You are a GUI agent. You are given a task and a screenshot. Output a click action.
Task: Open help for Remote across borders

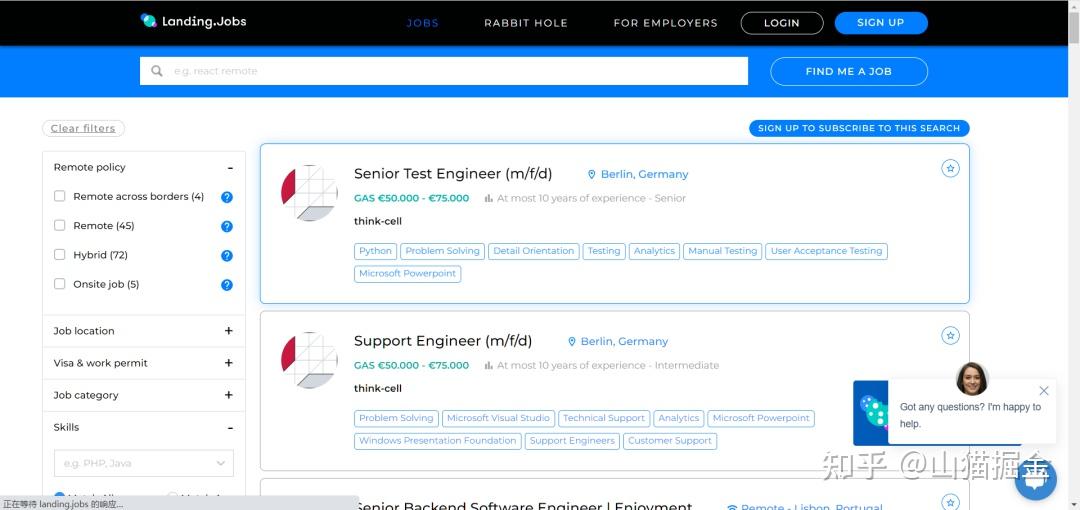click(x=227, y=197)
